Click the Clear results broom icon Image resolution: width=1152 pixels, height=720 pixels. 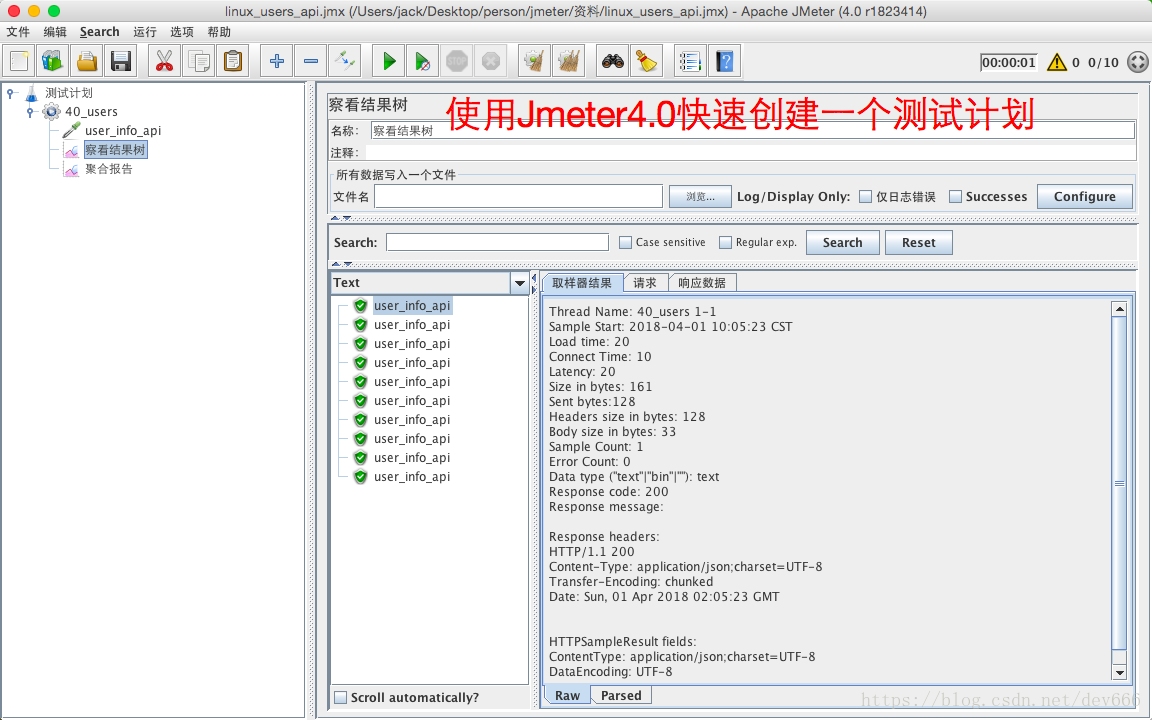pos(534,61)
